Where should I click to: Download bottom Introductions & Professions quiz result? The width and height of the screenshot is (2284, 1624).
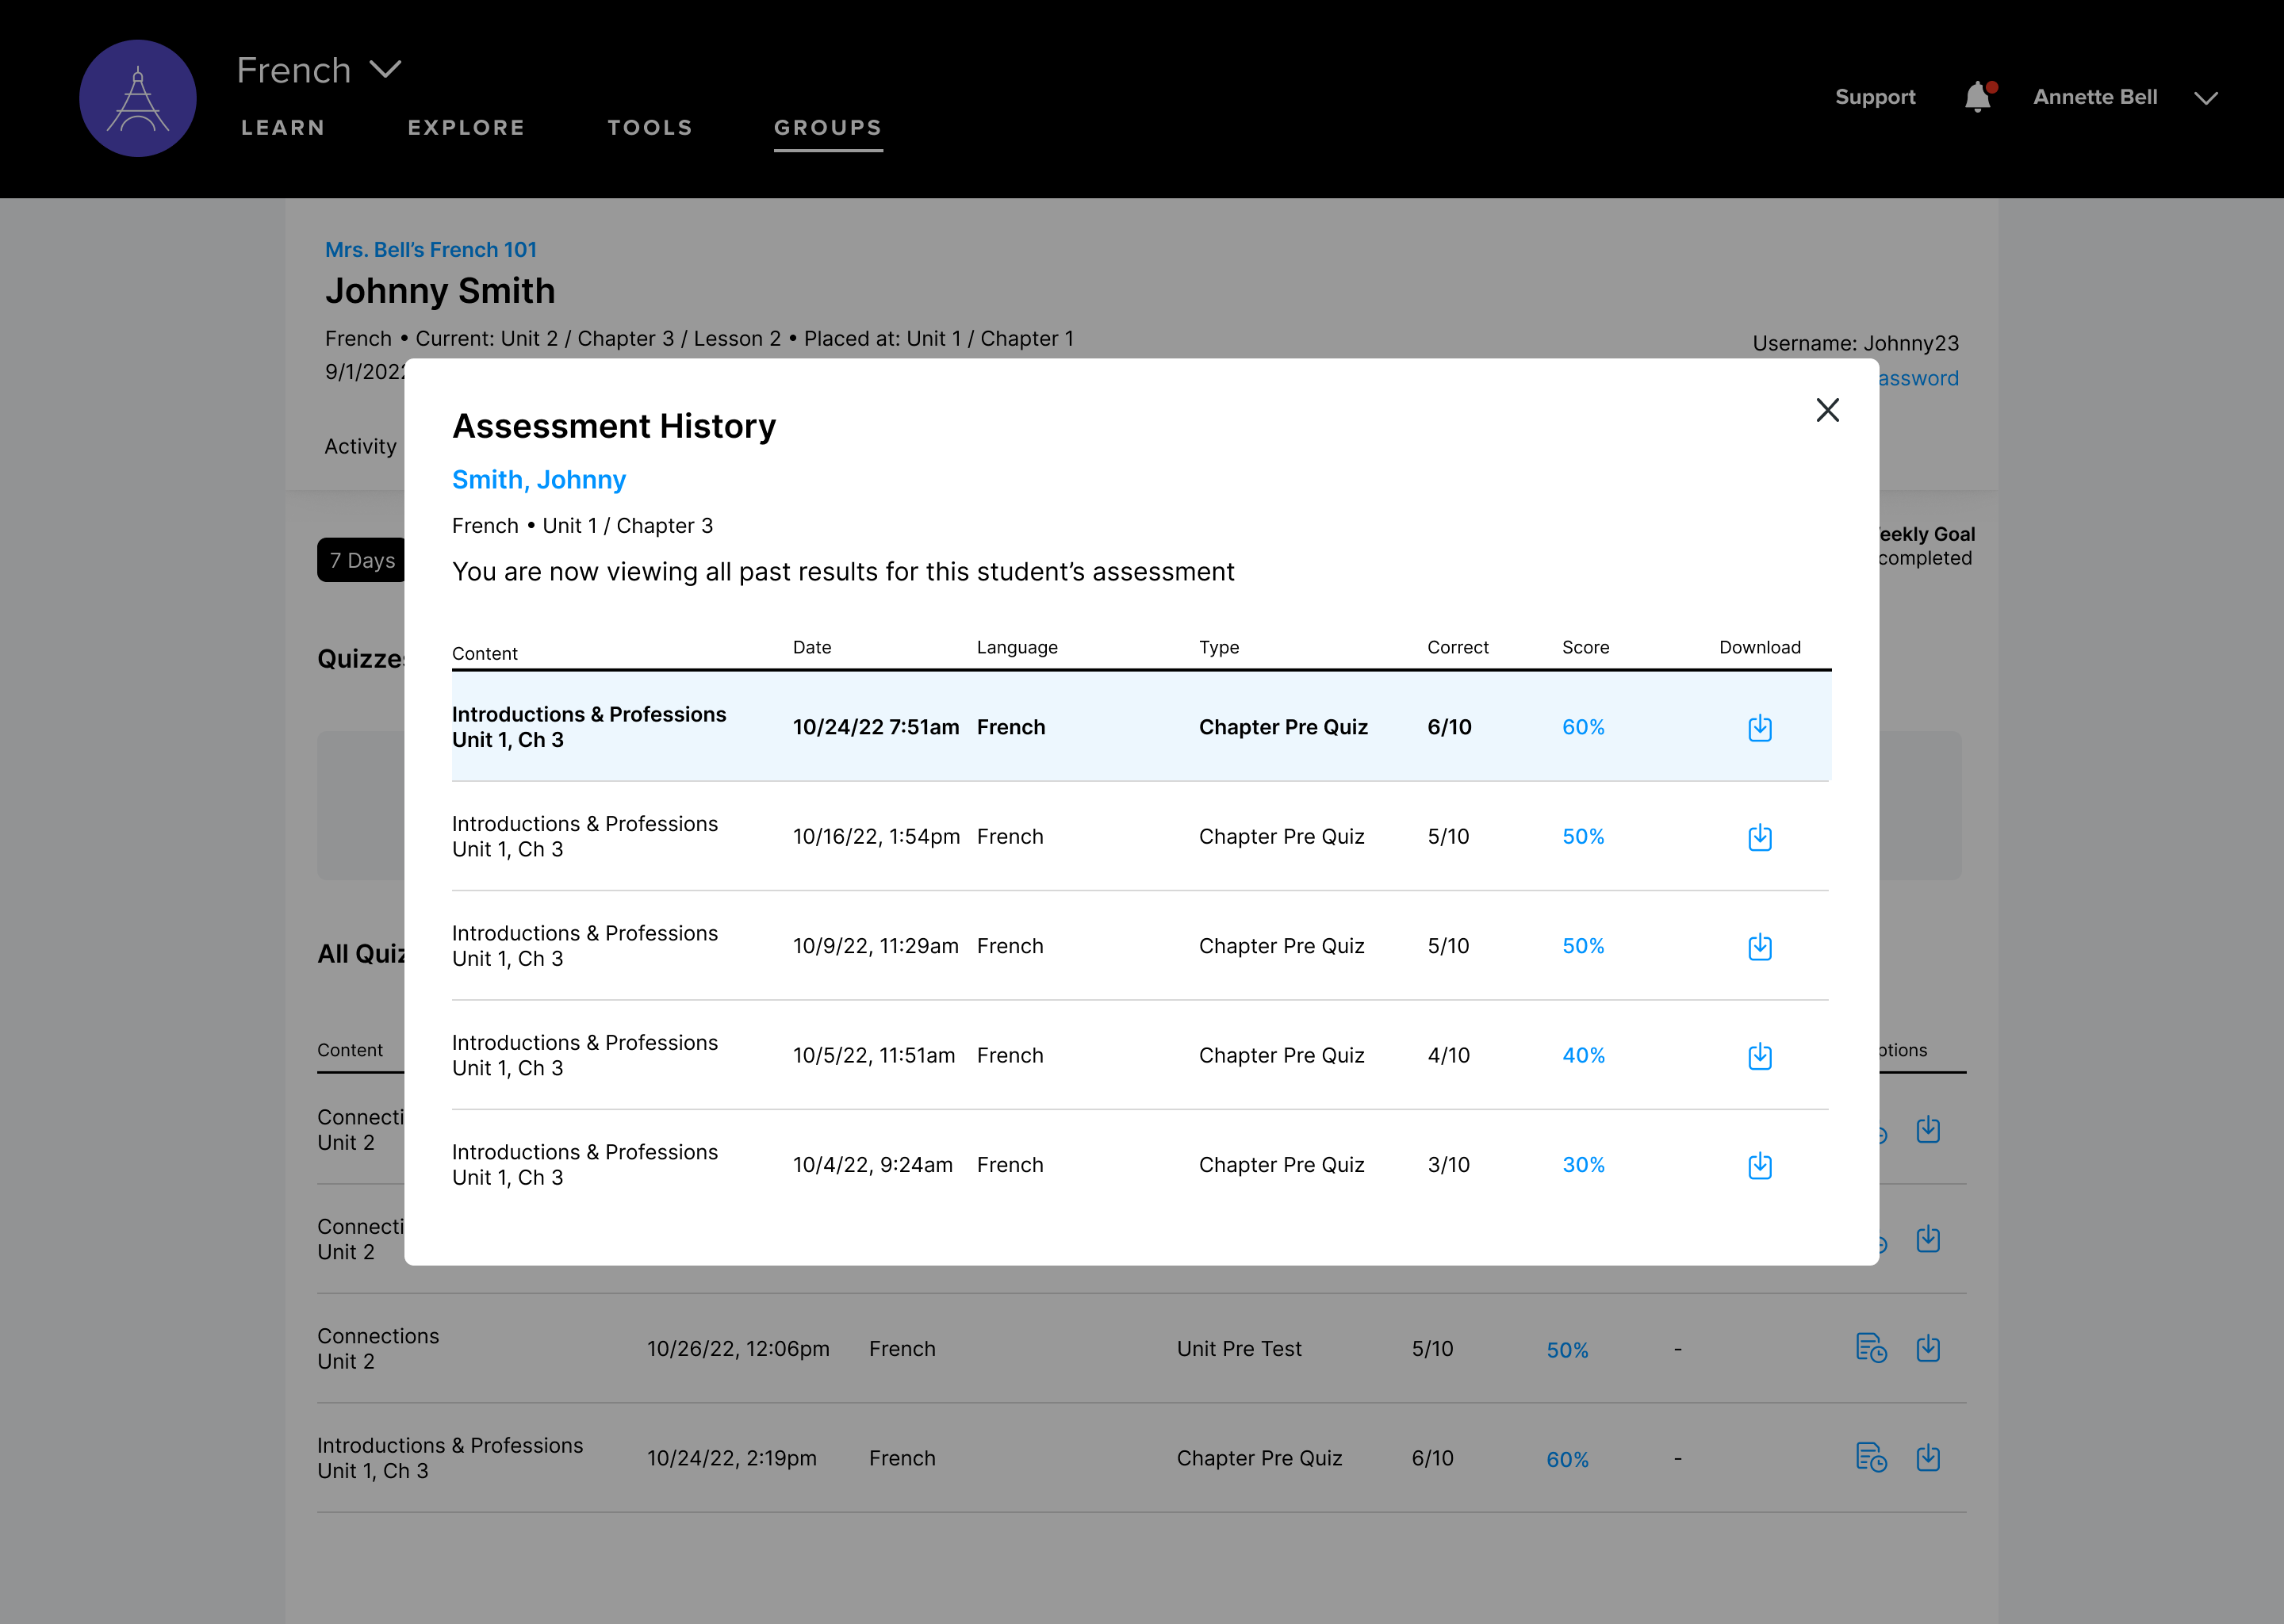pyautogui.click(x=1929, y=1458)
